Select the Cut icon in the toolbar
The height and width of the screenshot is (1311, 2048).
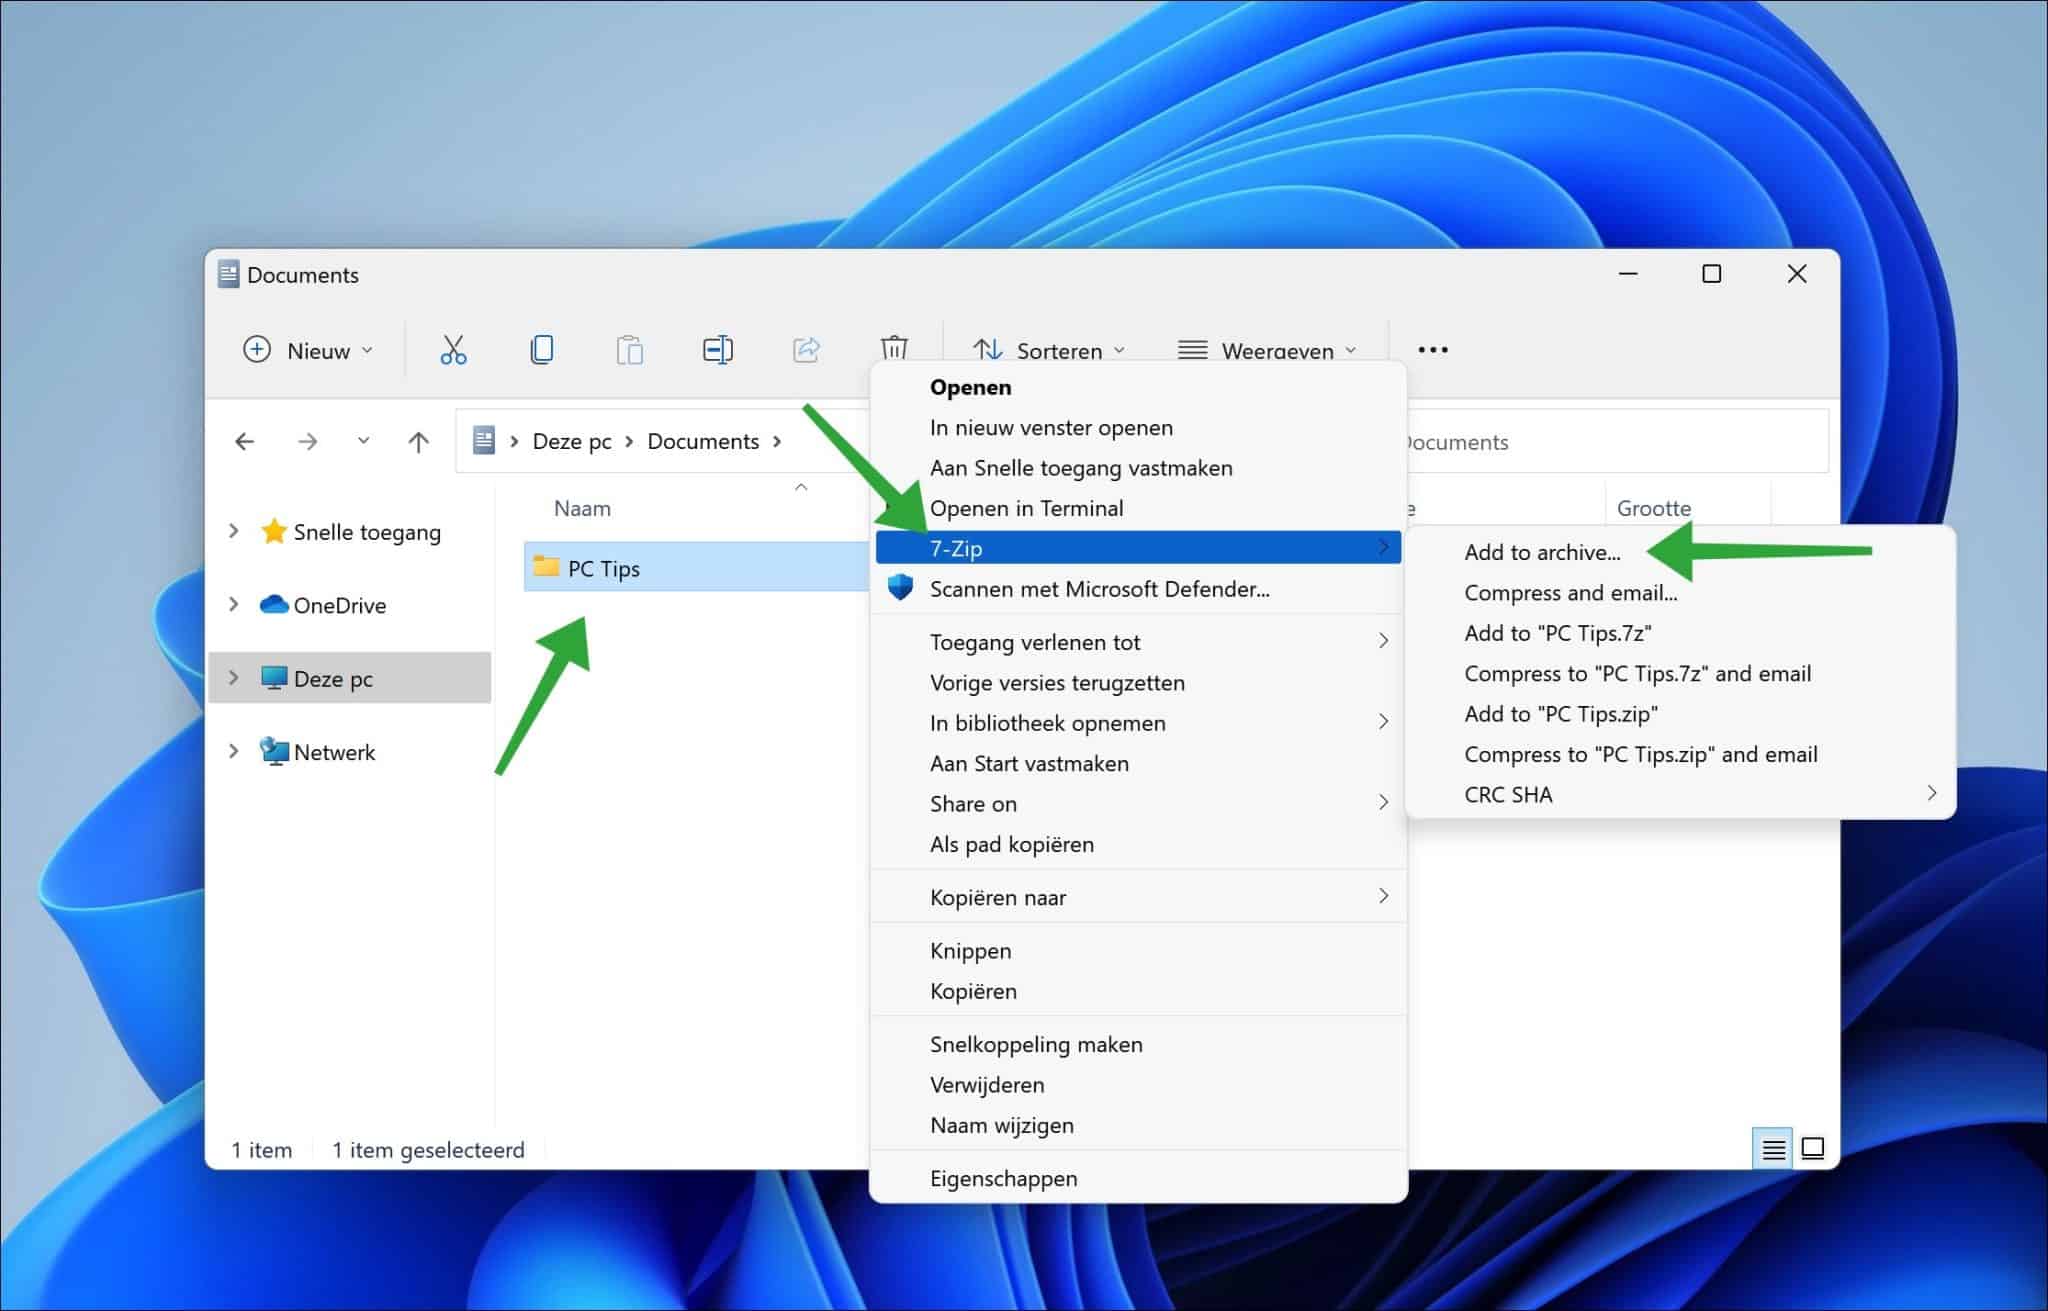click(452, 349)
